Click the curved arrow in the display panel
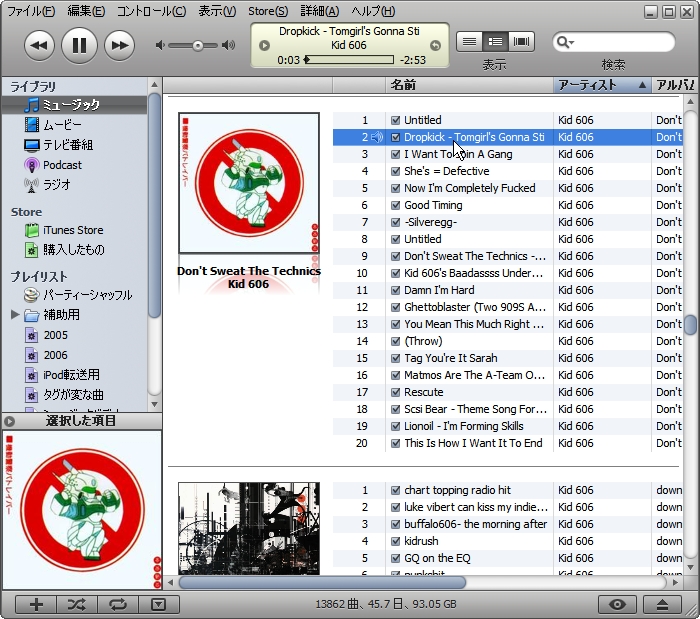This screenshot has width=700, height=619. point(435,46)
